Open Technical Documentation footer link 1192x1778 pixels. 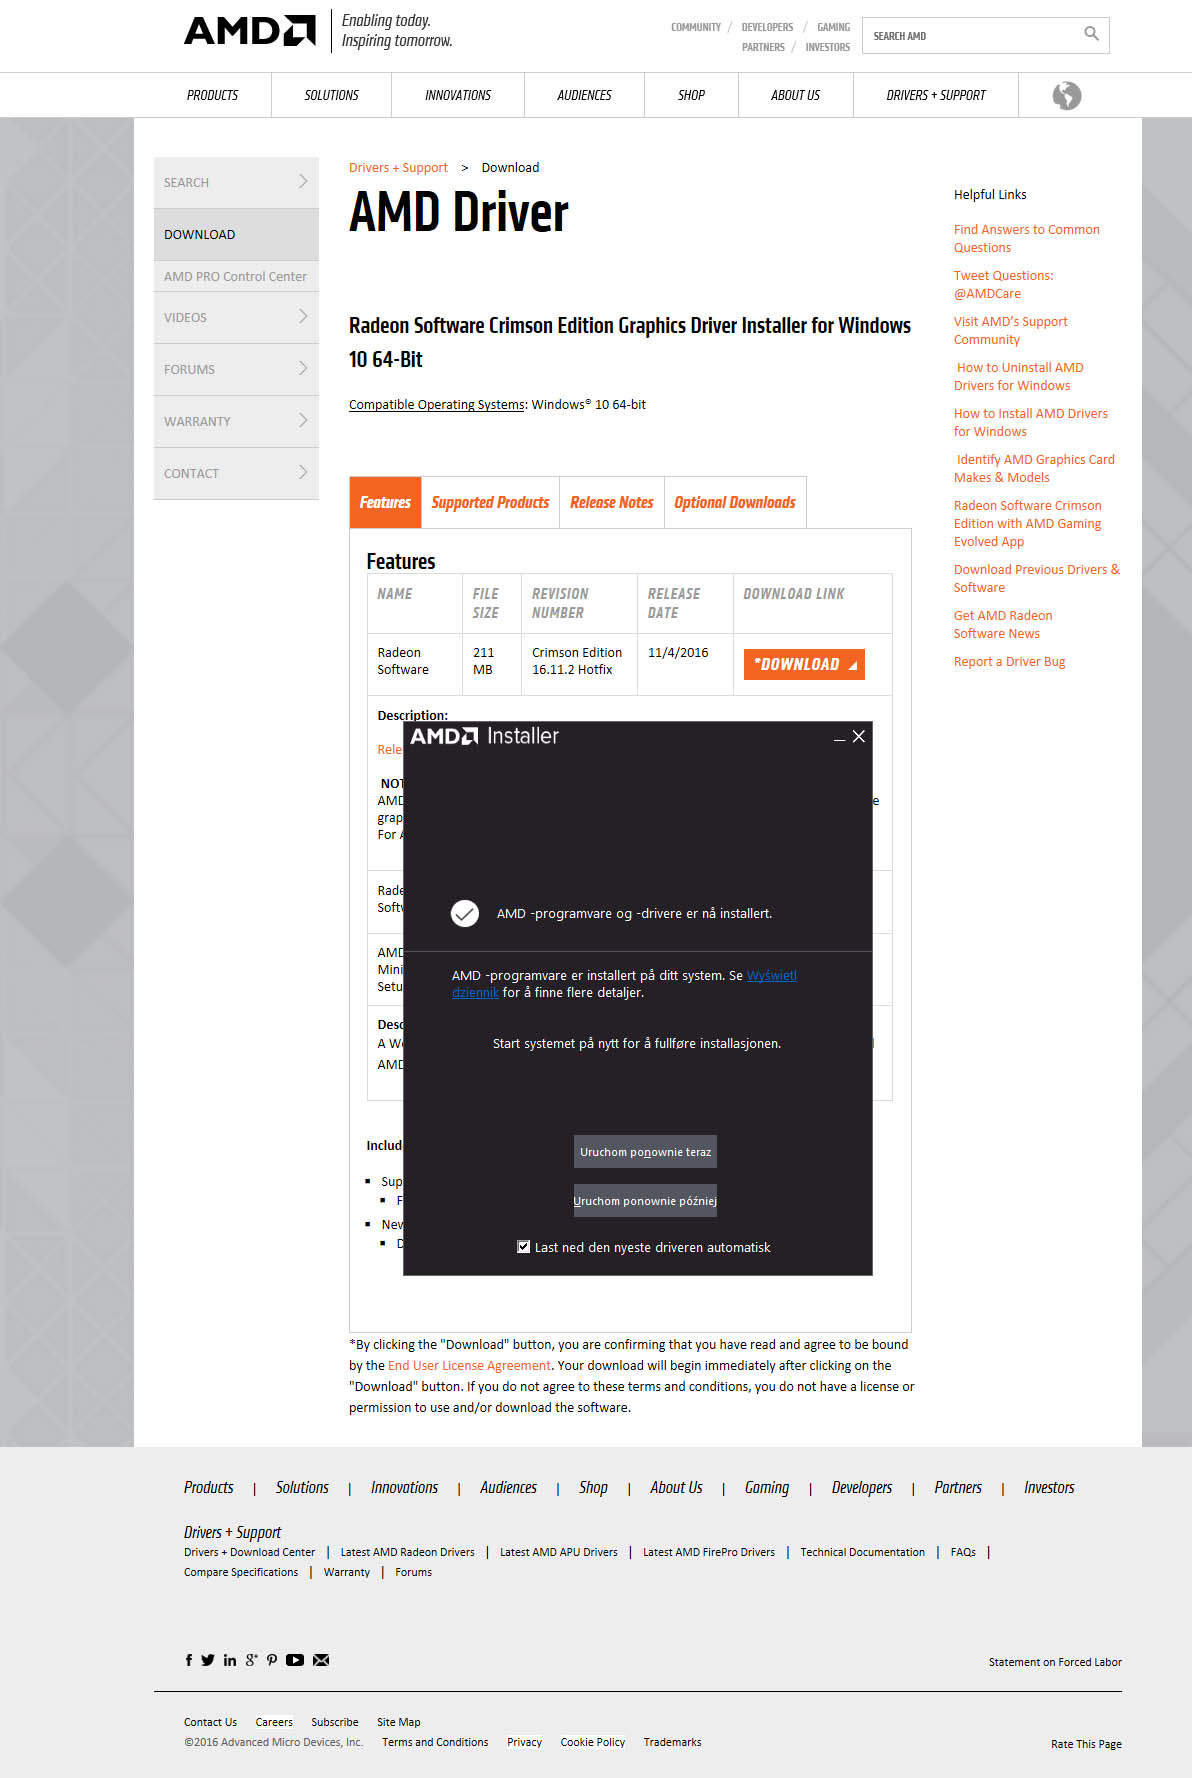click(862, 1552)
